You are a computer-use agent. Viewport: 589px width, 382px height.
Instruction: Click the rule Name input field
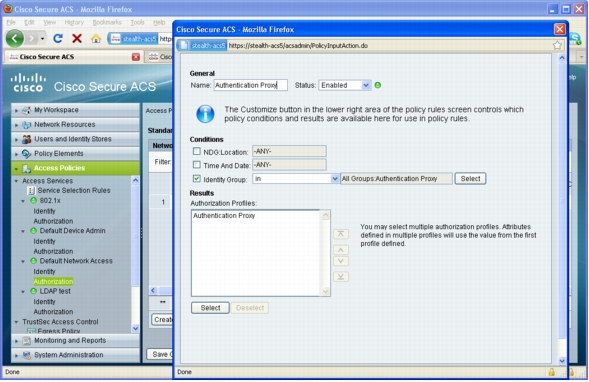click(251, 85)
